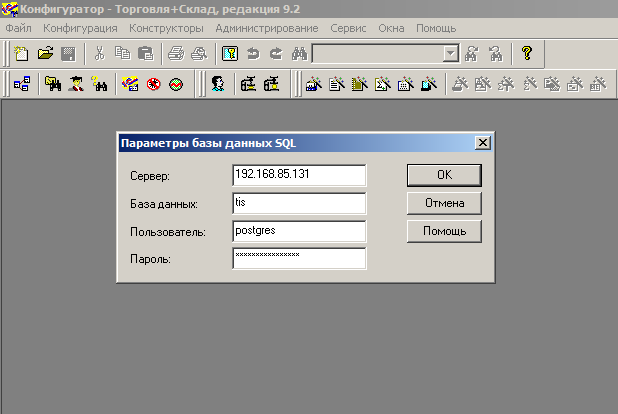Click folder with binoculars search icon
The height and width of the screenshot is (414, 618).
point(52,84)
